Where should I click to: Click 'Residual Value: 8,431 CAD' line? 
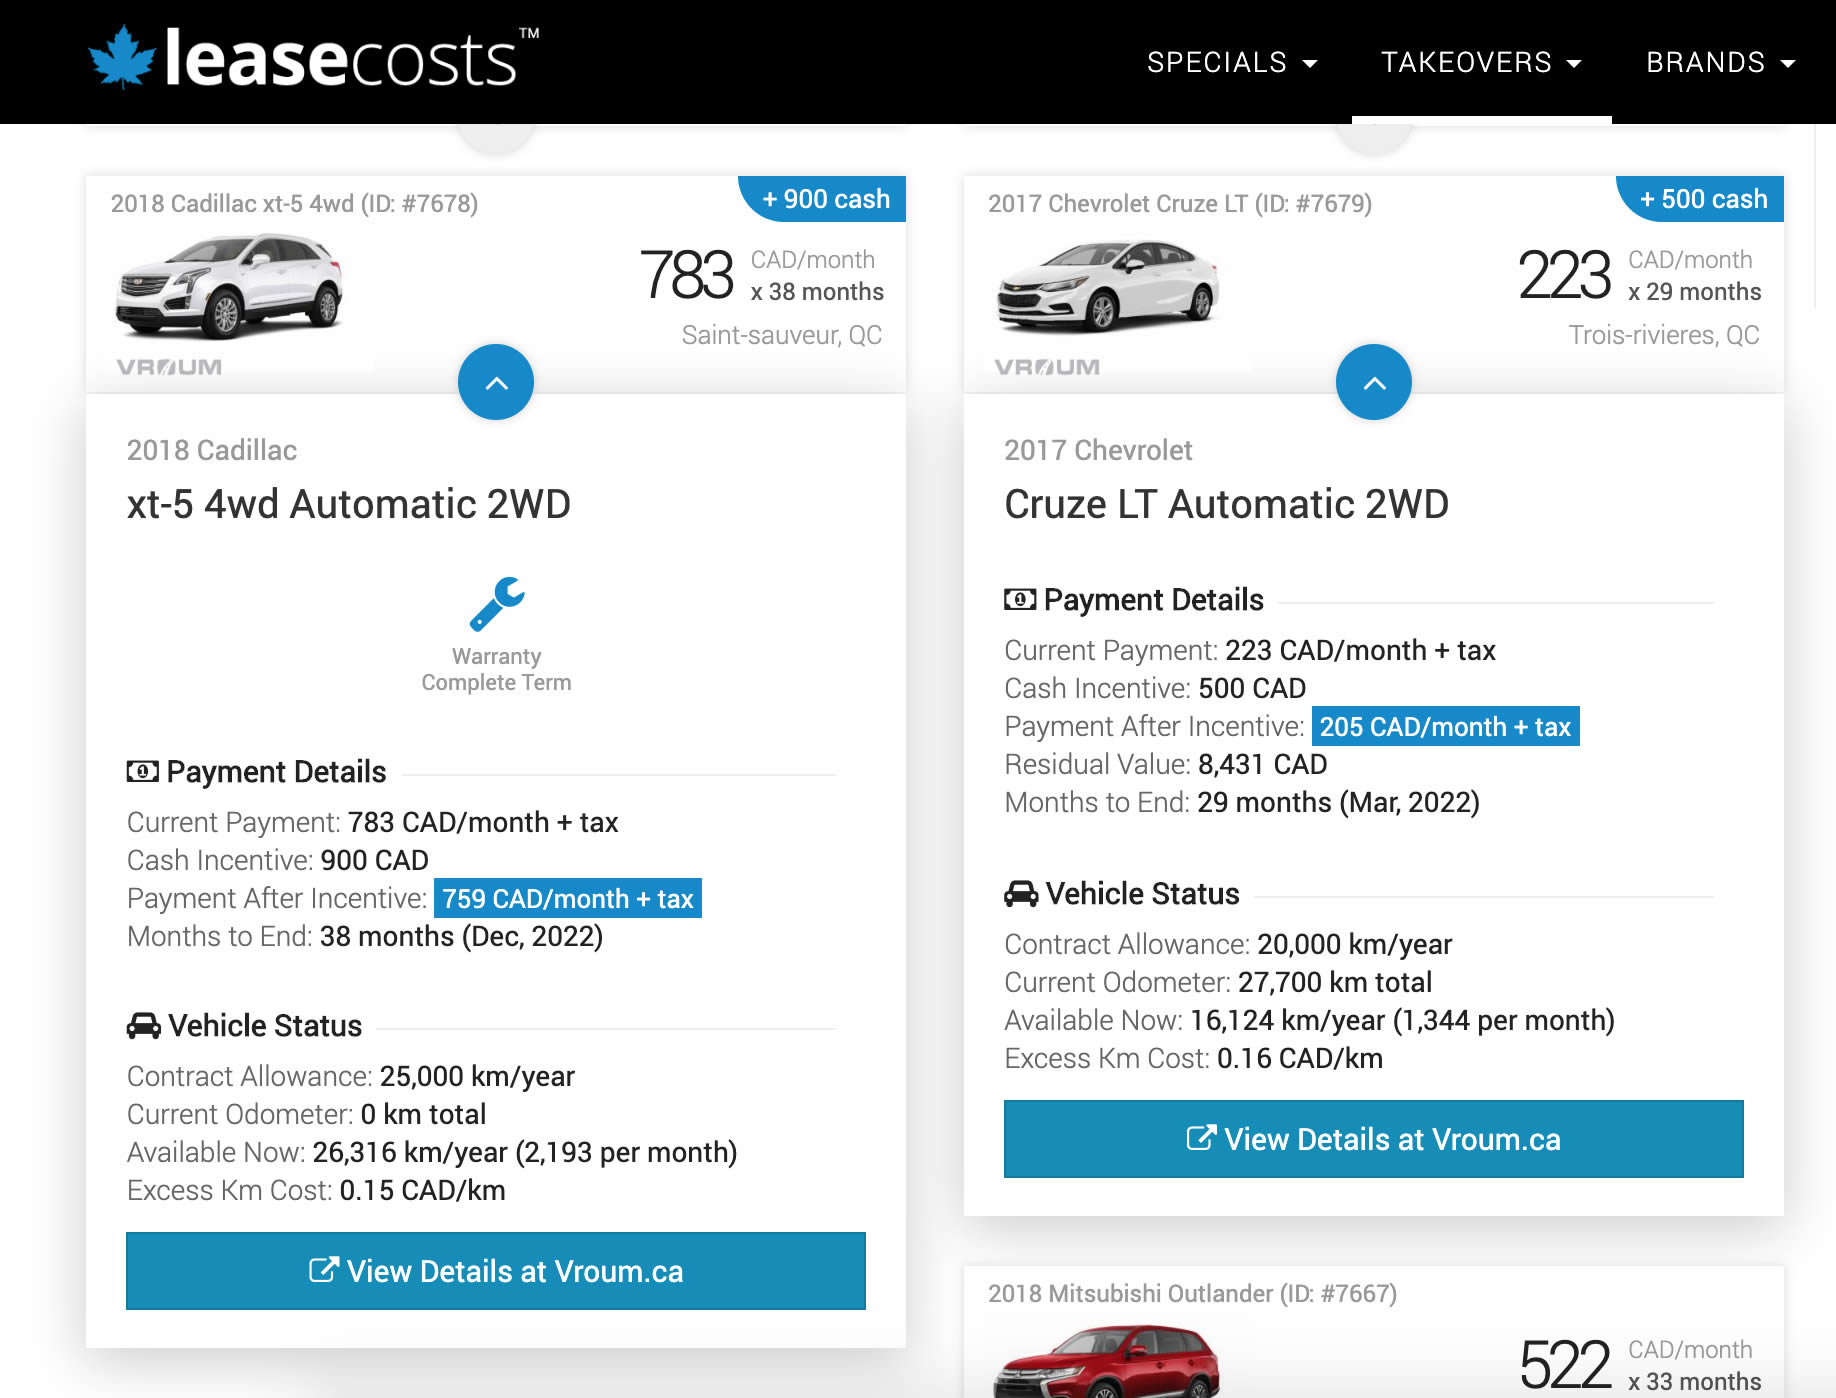click(x=1166, y=764)
